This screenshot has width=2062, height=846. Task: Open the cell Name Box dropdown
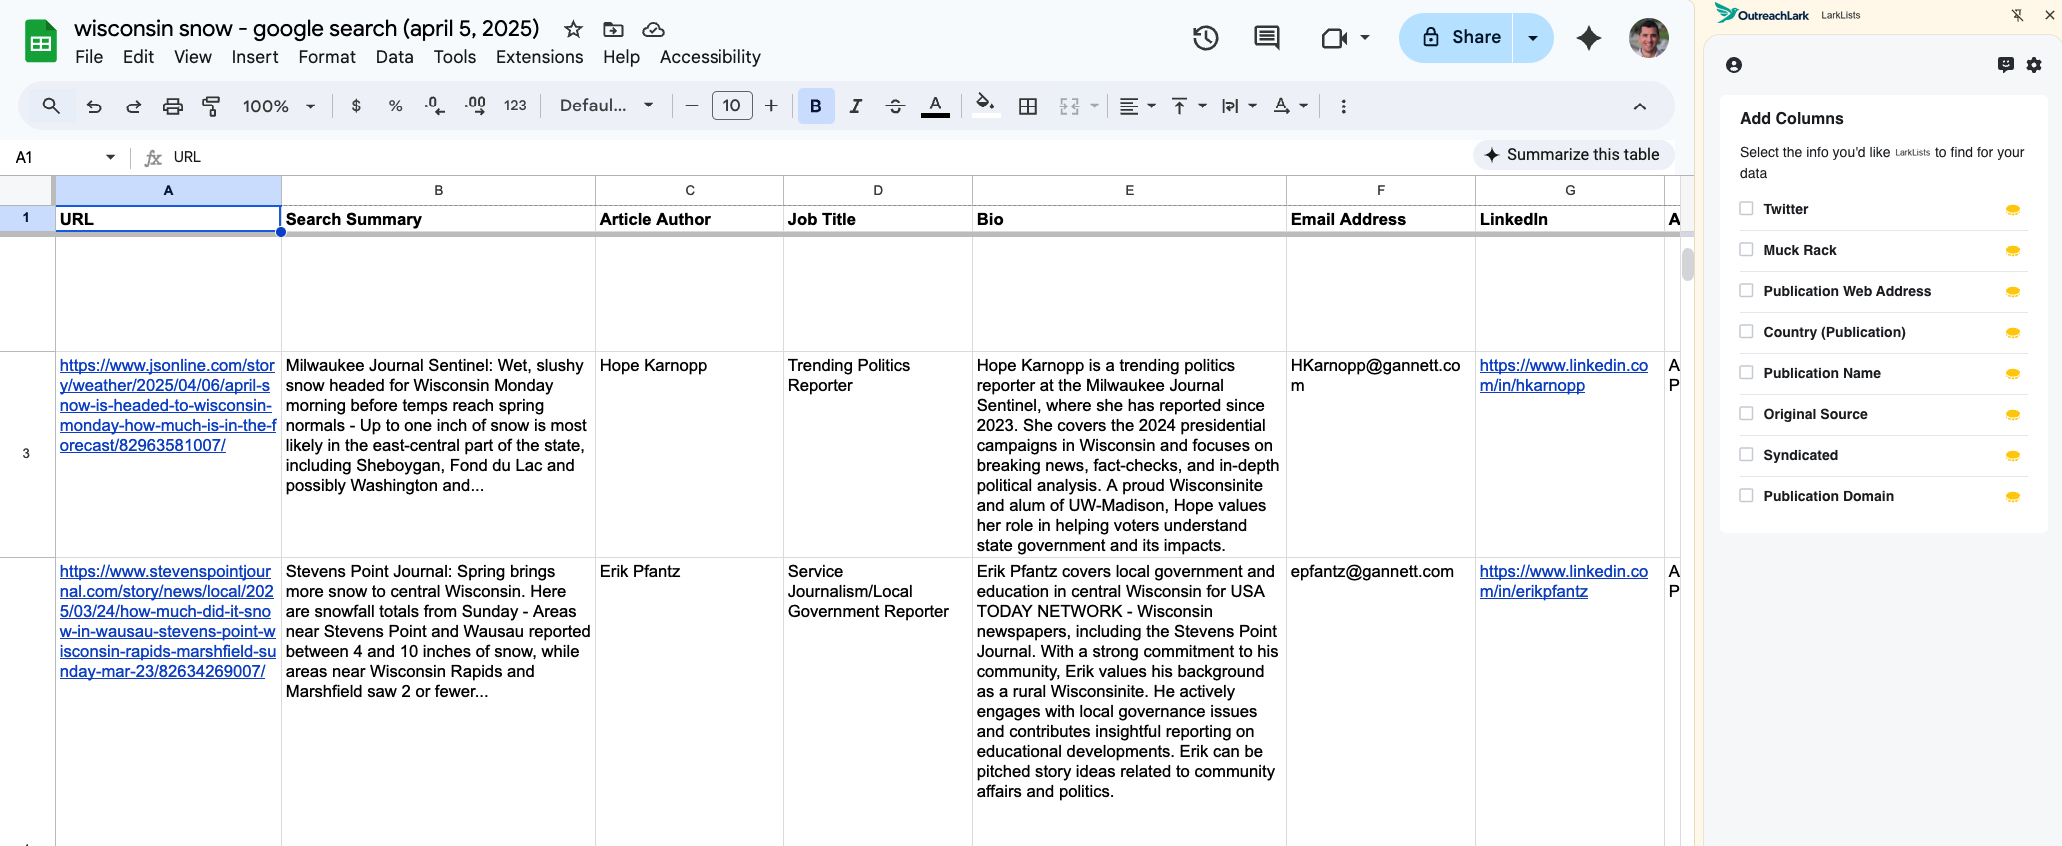pyautogui.click(x=110, y=157)
